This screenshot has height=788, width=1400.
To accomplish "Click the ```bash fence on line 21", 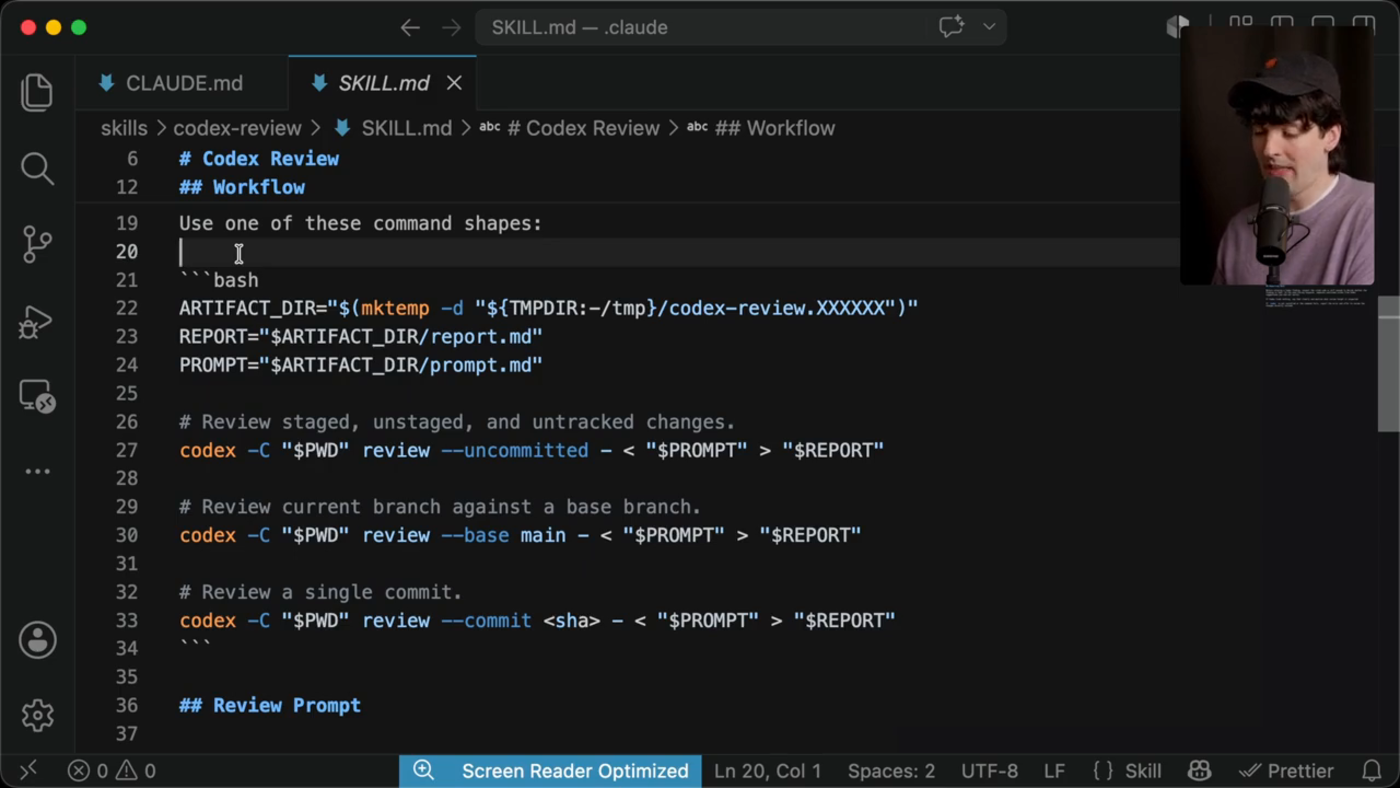I will [219, 280].
